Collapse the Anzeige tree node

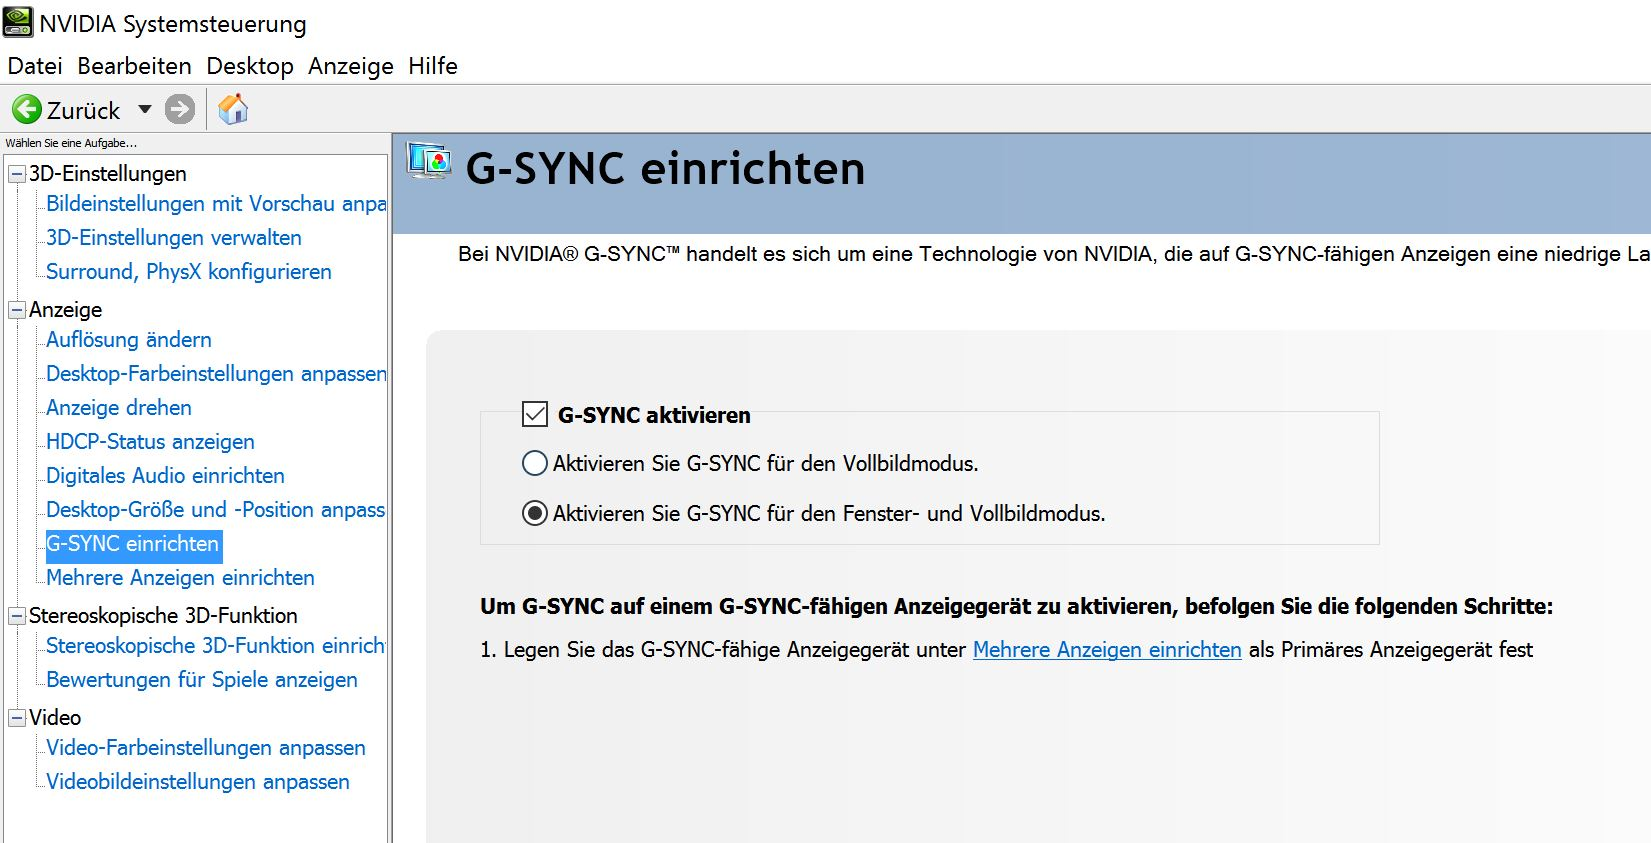click(17, 310)
